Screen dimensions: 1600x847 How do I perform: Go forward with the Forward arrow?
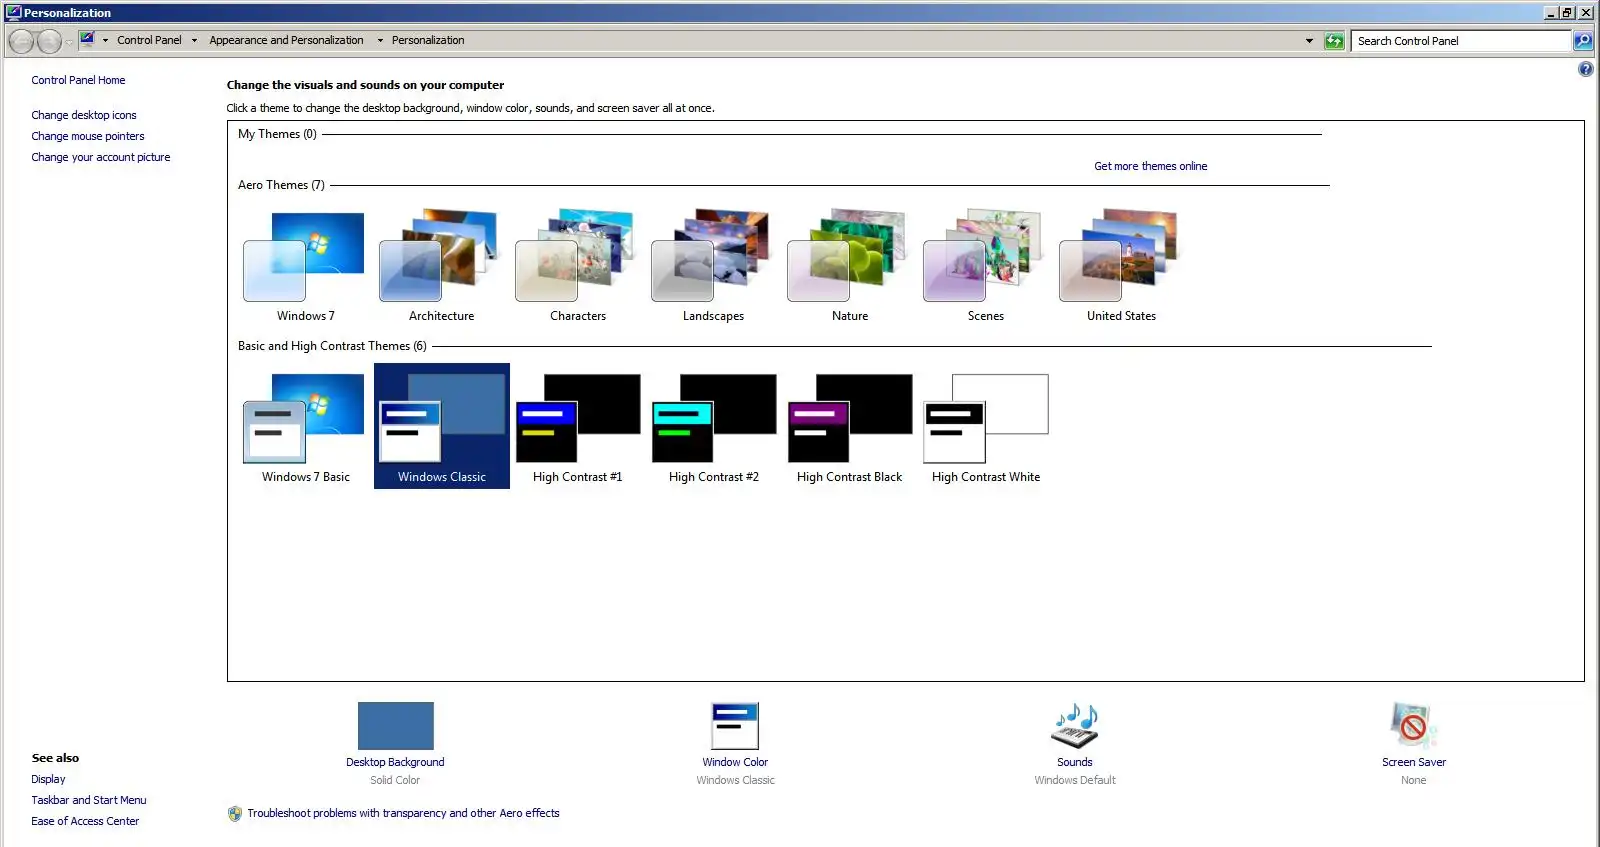(x=49, y=41)
